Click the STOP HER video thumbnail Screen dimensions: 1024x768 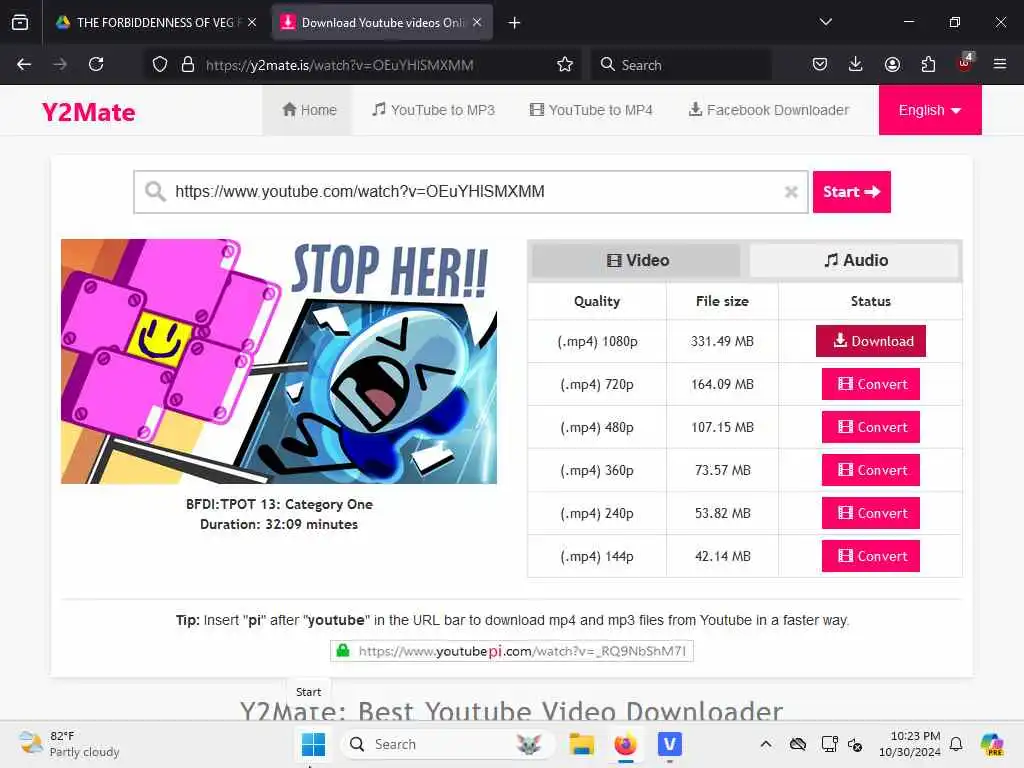pos(279,361)
